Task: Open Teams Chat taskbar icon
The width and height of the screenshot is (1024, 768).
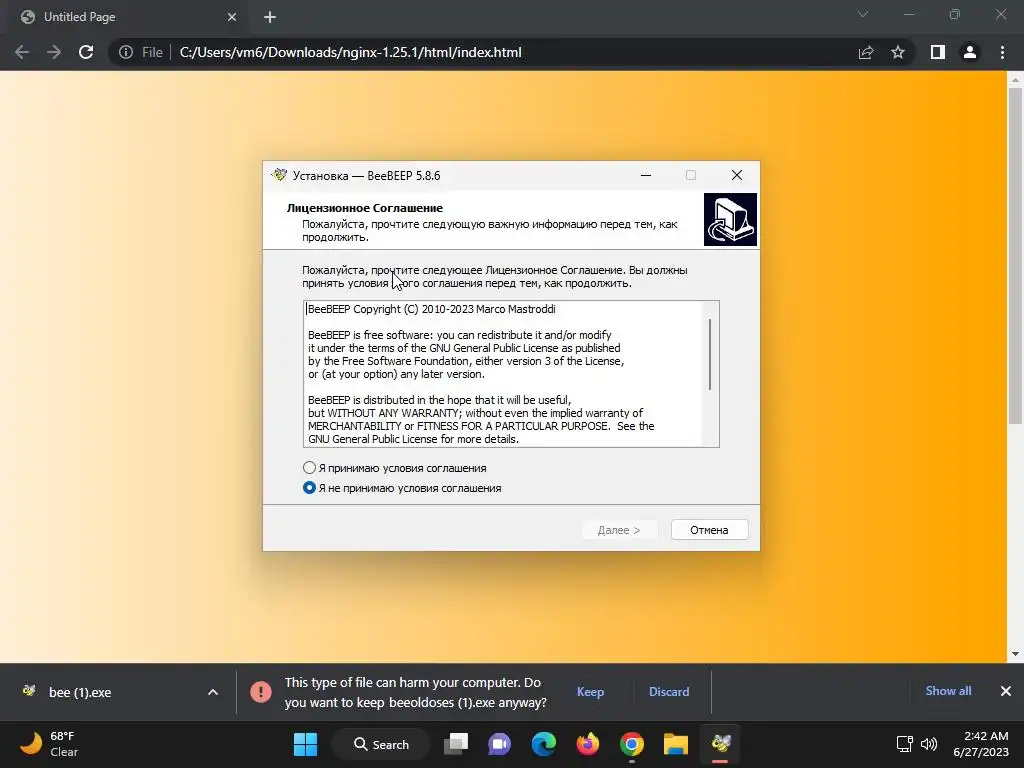Action: (x=500, y=744)
